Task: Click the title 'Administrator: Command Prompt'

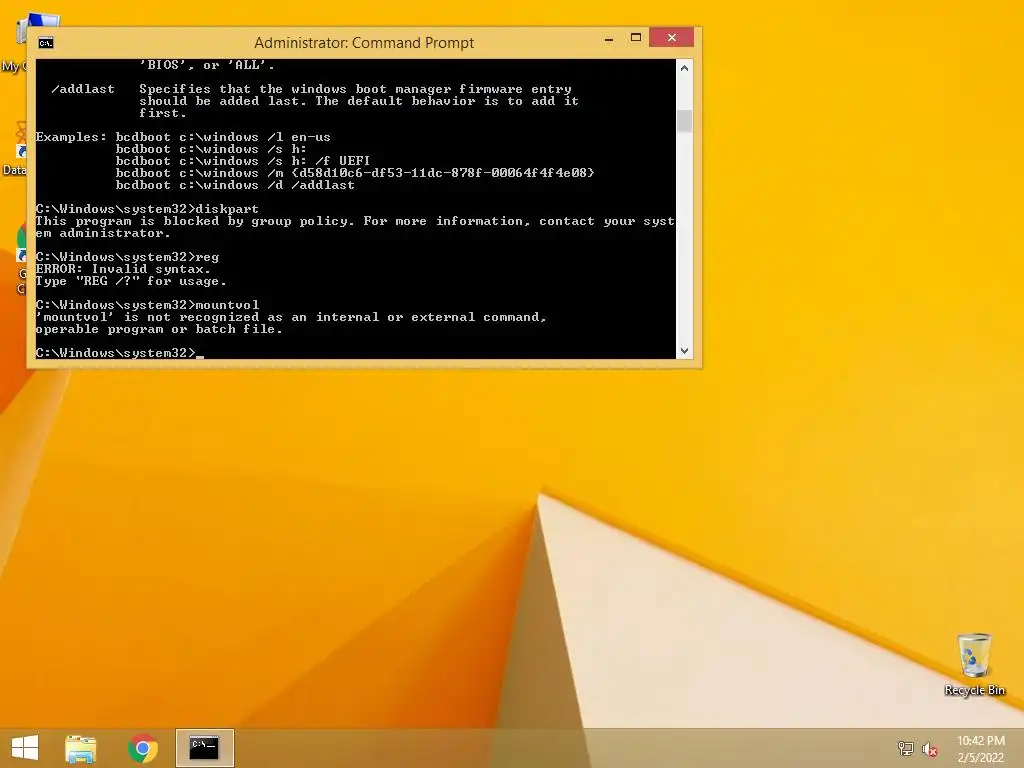Action: (x=364, y=43)
